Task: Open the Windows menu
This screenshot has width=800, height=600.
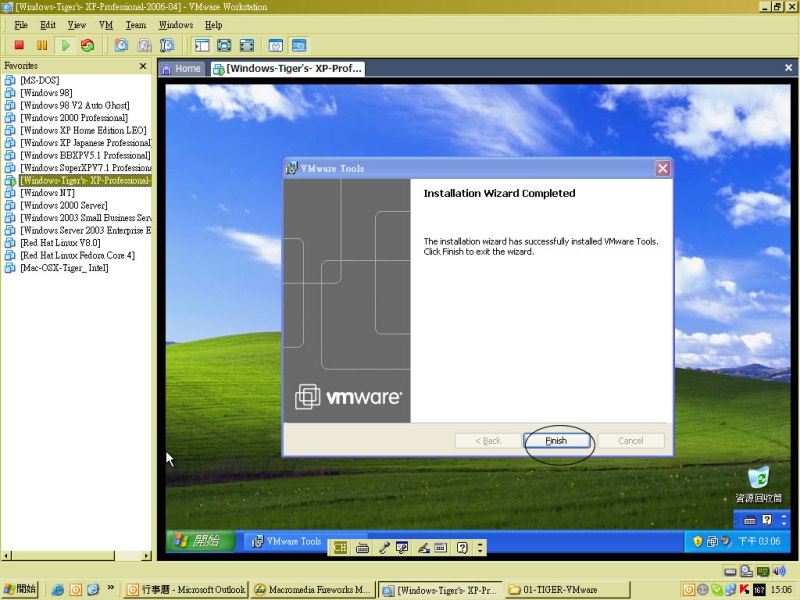Action: click(176, 25)
